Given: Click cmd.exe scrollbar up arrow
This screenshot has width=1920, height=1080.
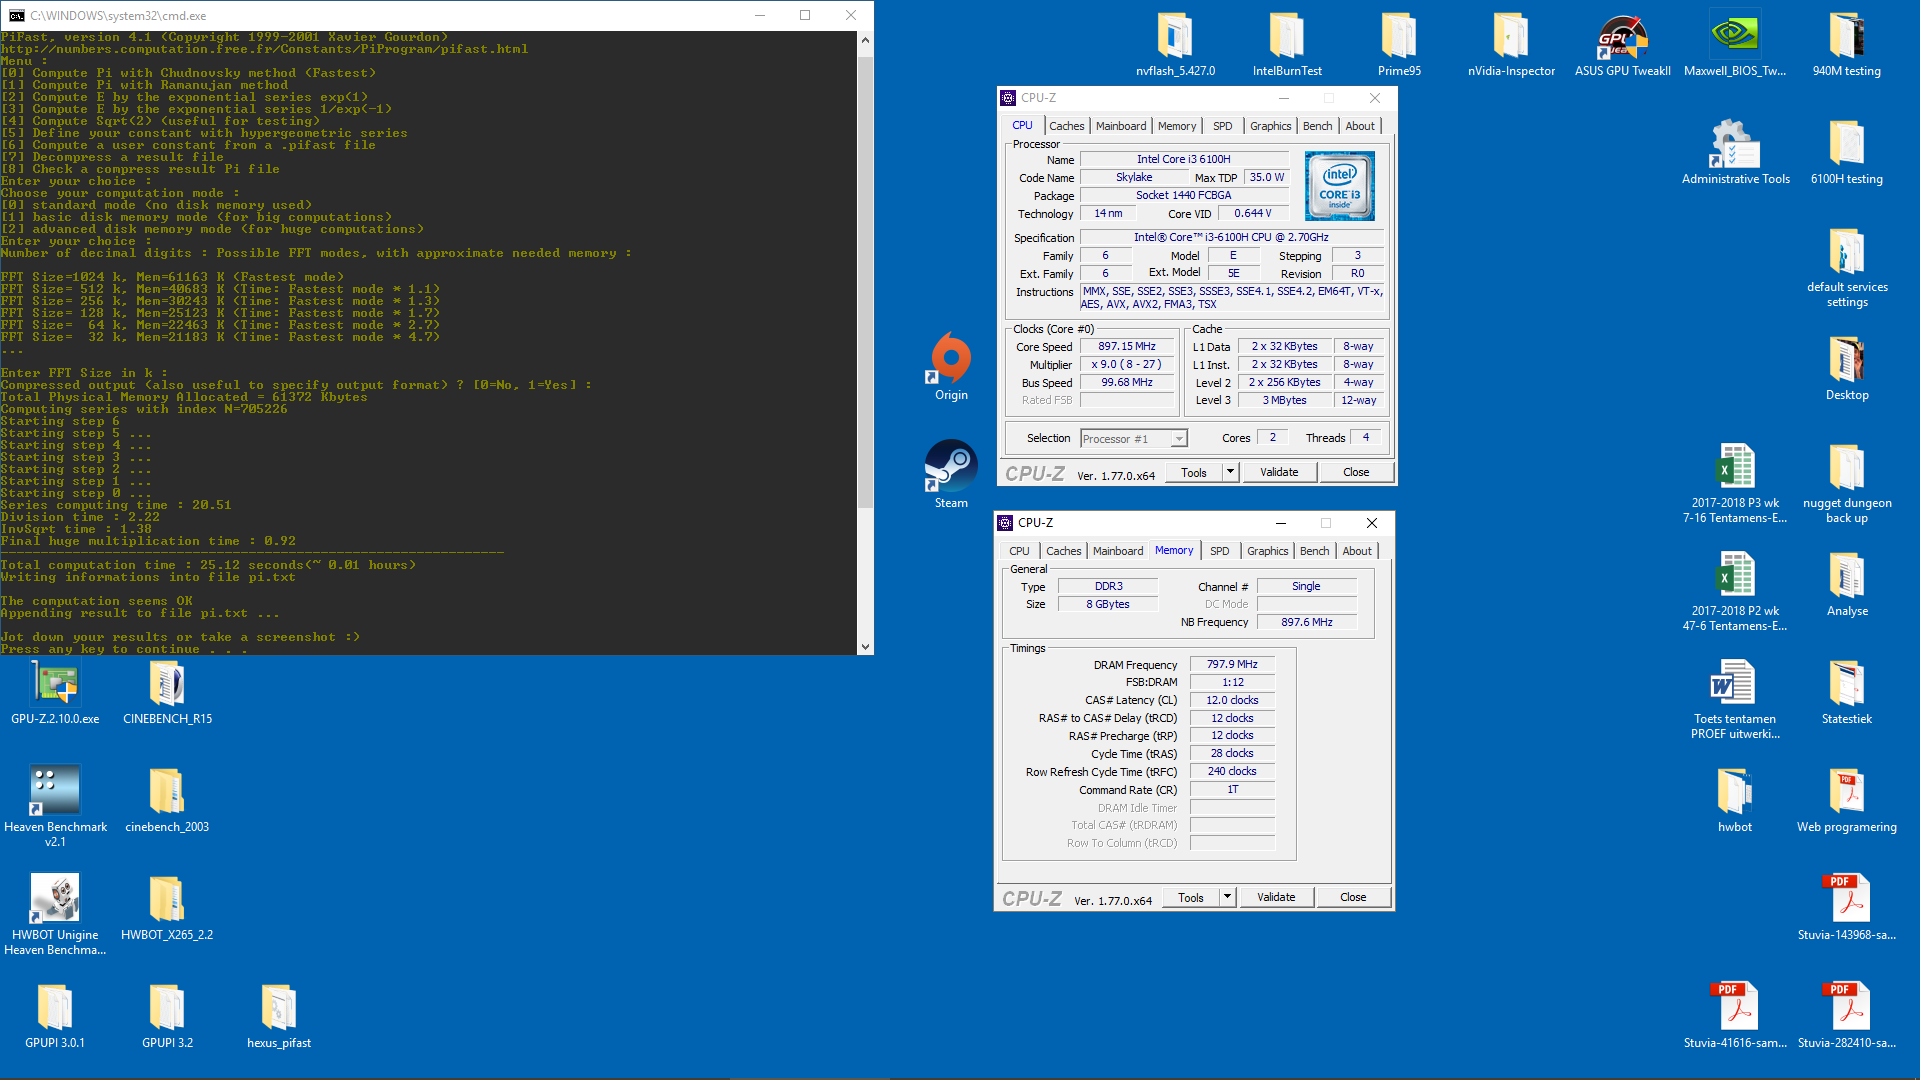Looking at the screenshot, I should click(x=865, y=40).
